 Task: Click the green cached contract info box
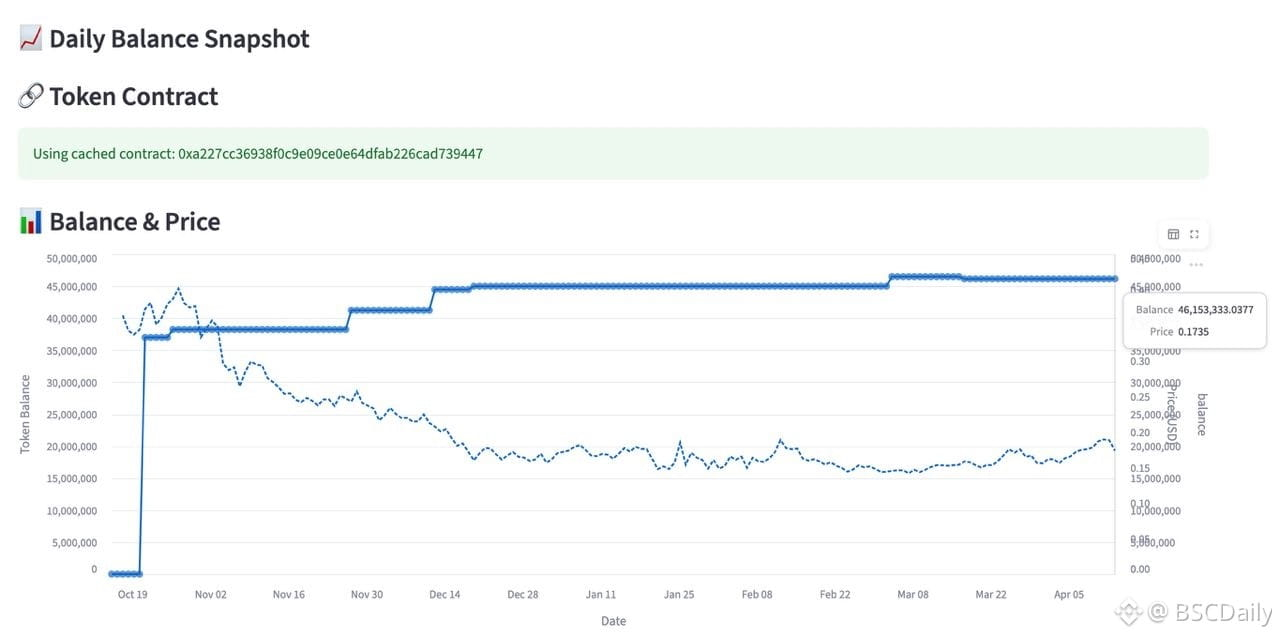click(613, 153)
